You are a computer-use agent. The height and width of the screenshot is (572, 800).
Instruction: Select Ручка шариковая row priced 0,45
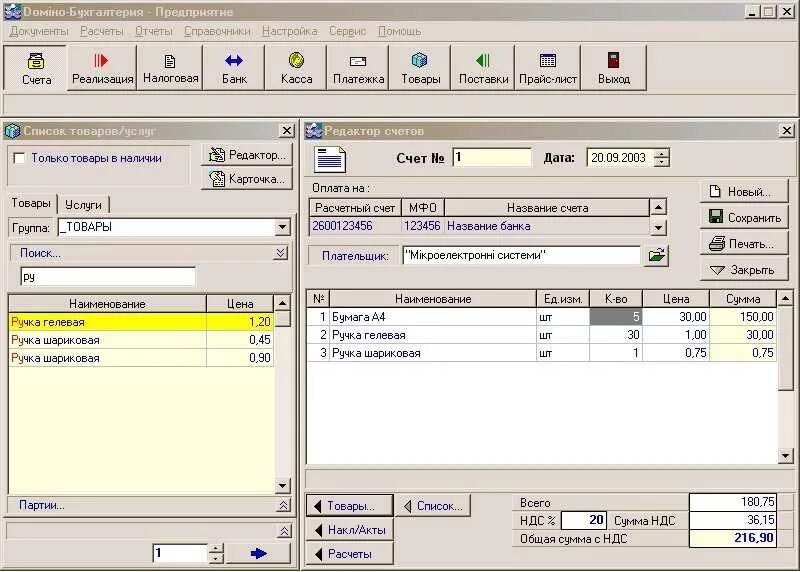point(141,340)
